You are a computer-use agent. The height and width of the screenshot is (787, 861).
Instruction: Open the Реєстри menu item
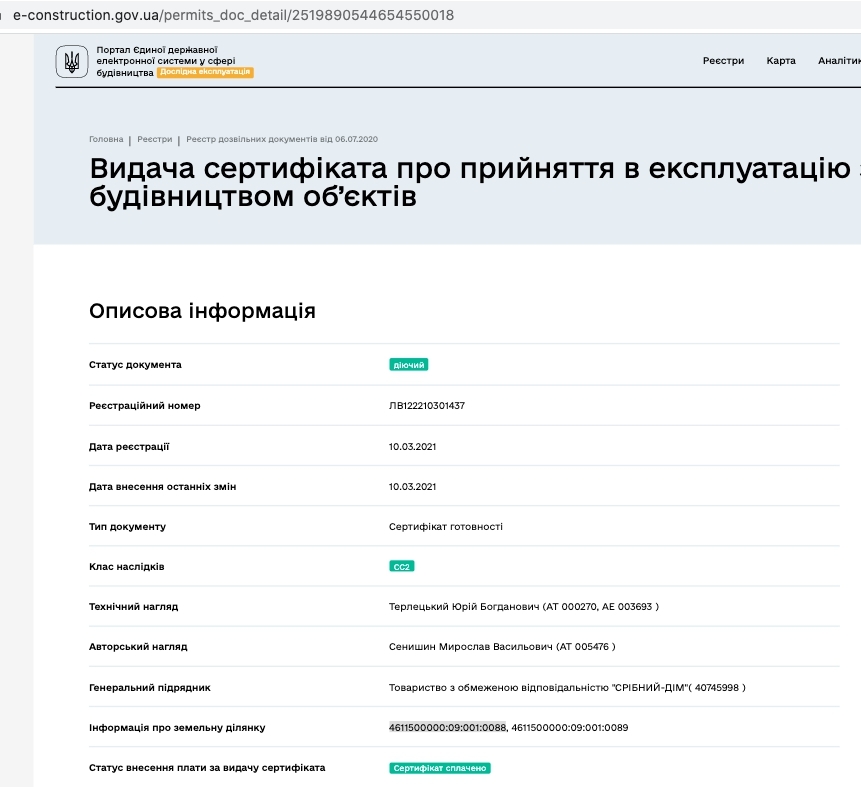pyautogui.click(x=723, y=60)
